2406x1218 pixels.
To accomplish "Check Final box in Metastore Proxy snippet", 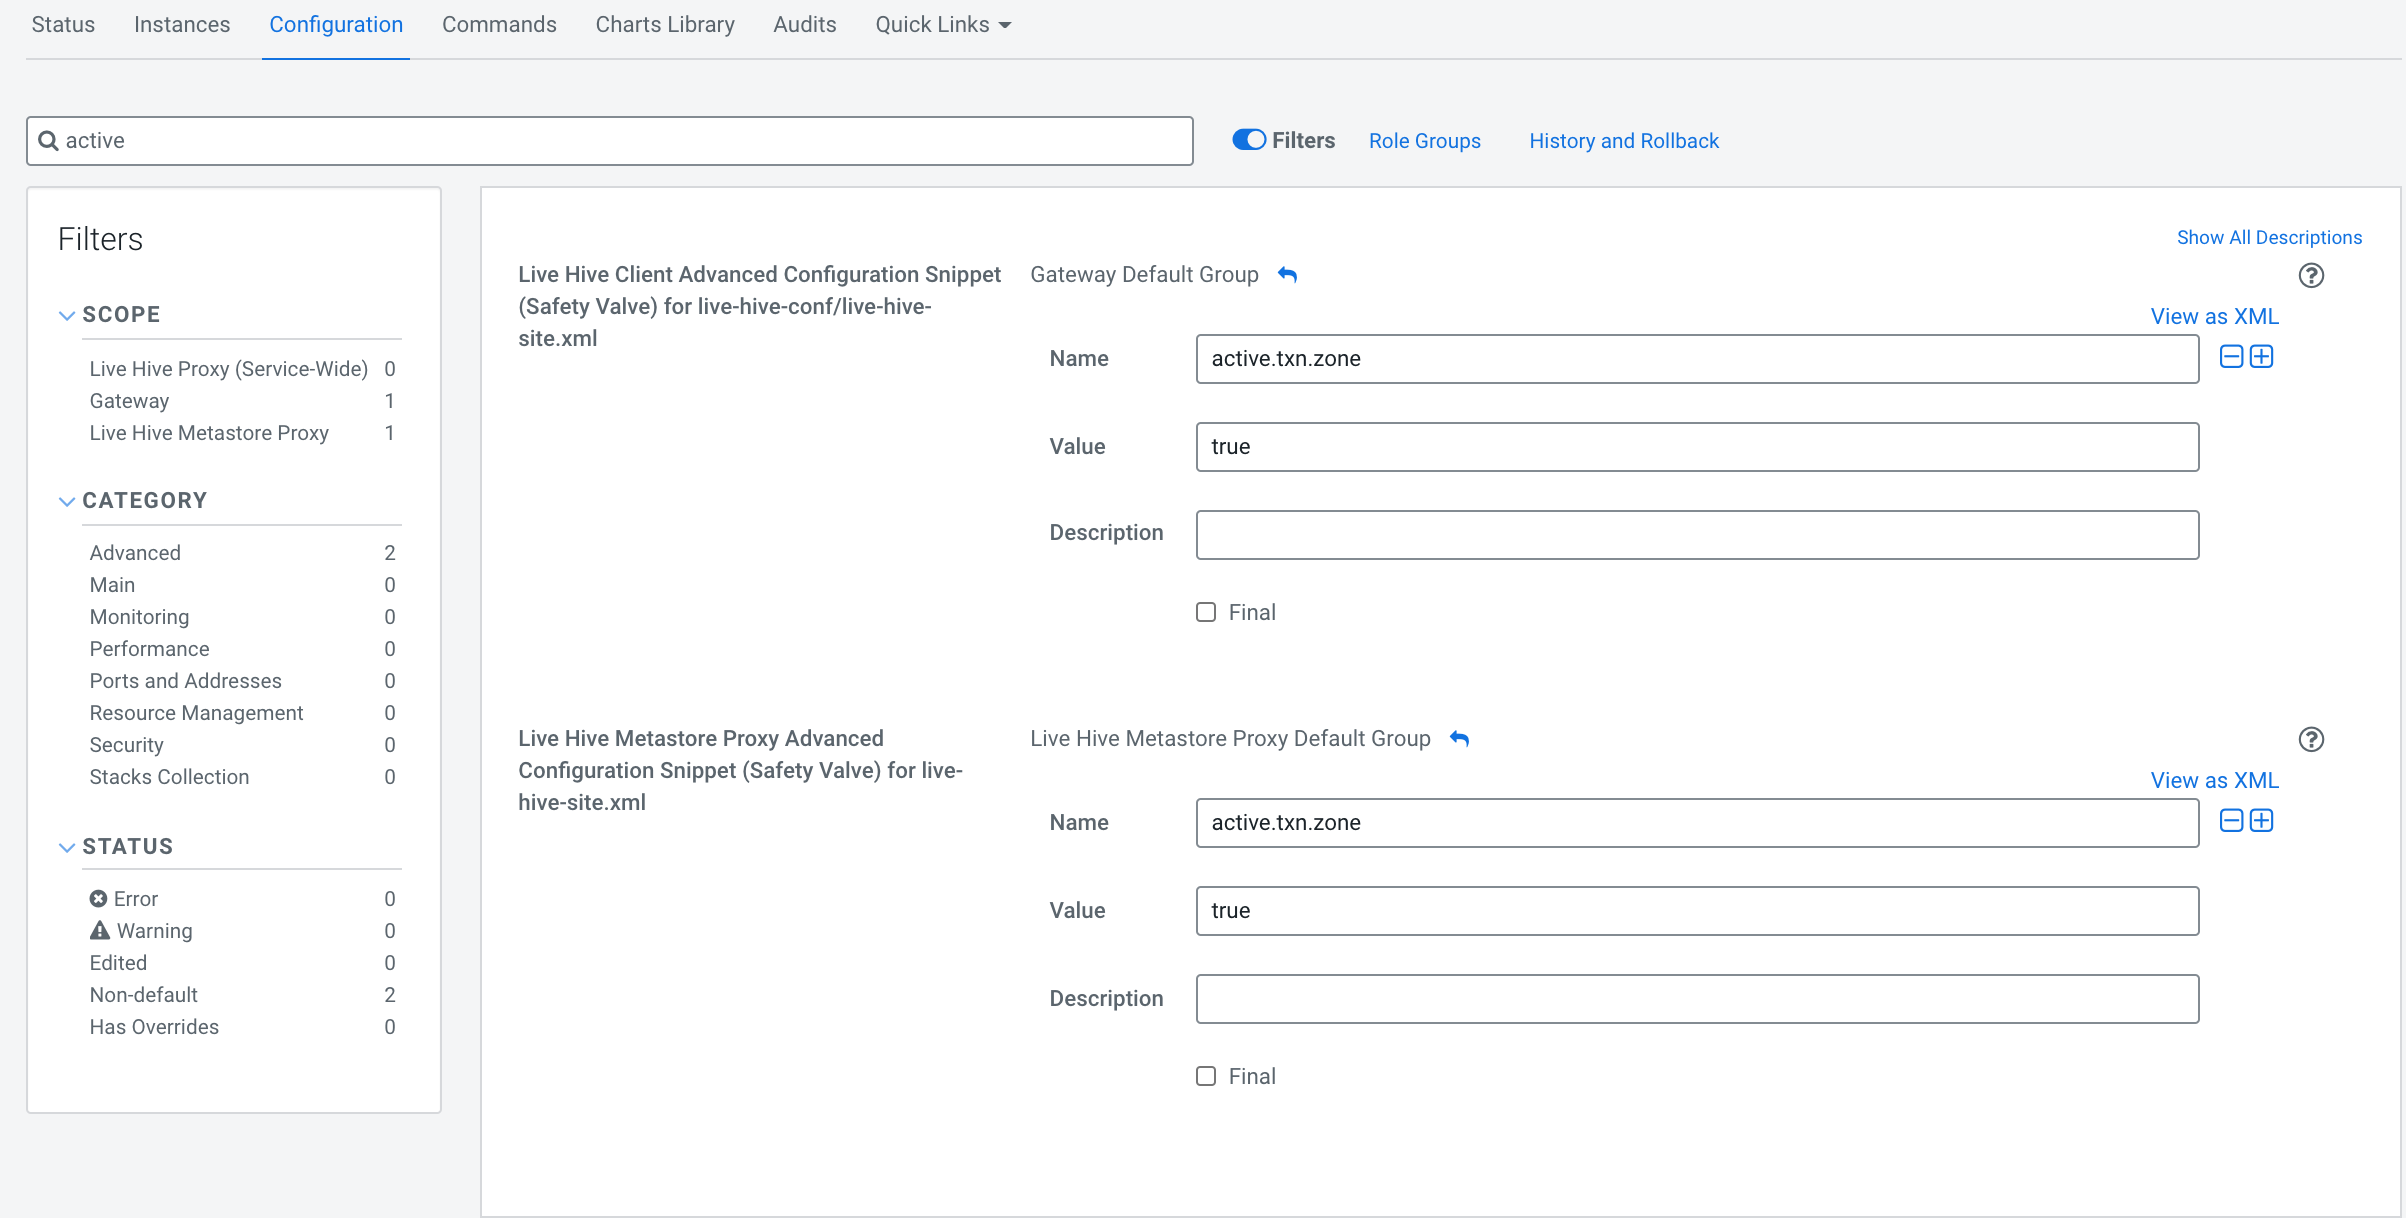I will tap(1206, 1076).
